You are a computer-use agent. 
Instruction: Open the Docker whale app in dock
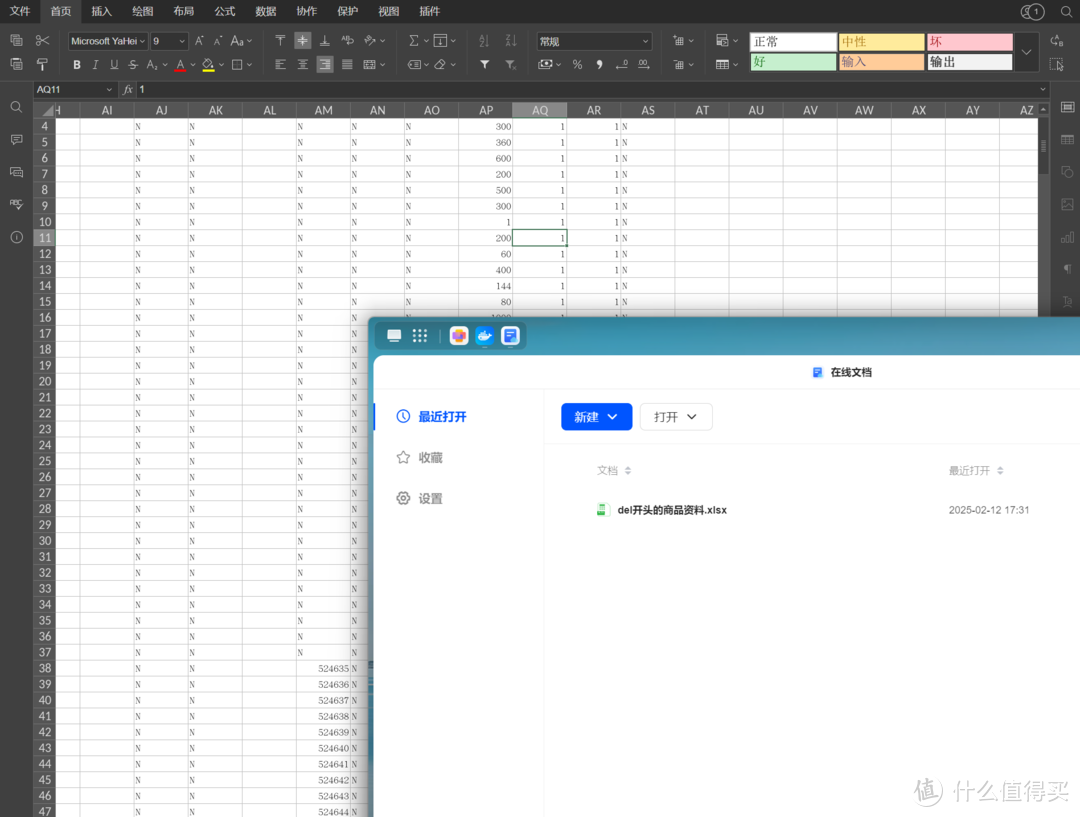pos(484,336)
